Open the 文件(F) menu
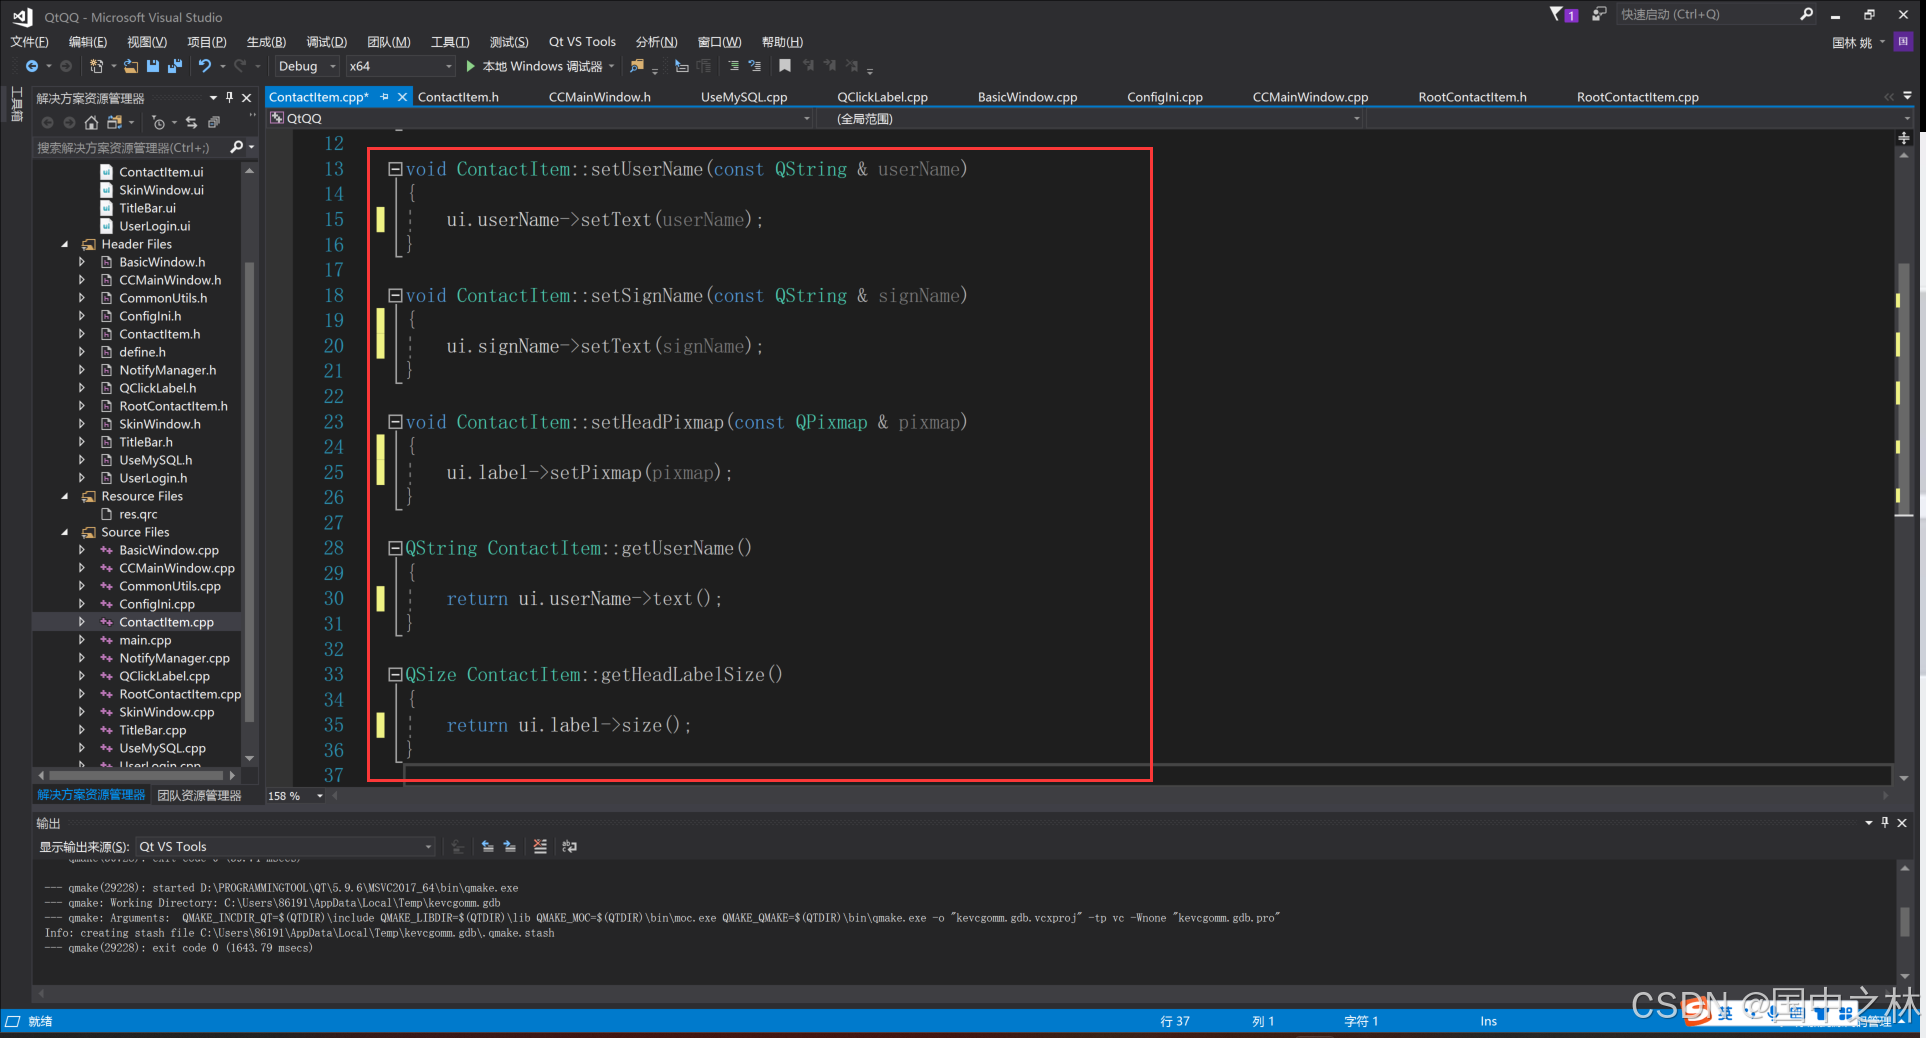Image resolution: width=1926 pixels, height=1038 pixels. tap(29, 41)
